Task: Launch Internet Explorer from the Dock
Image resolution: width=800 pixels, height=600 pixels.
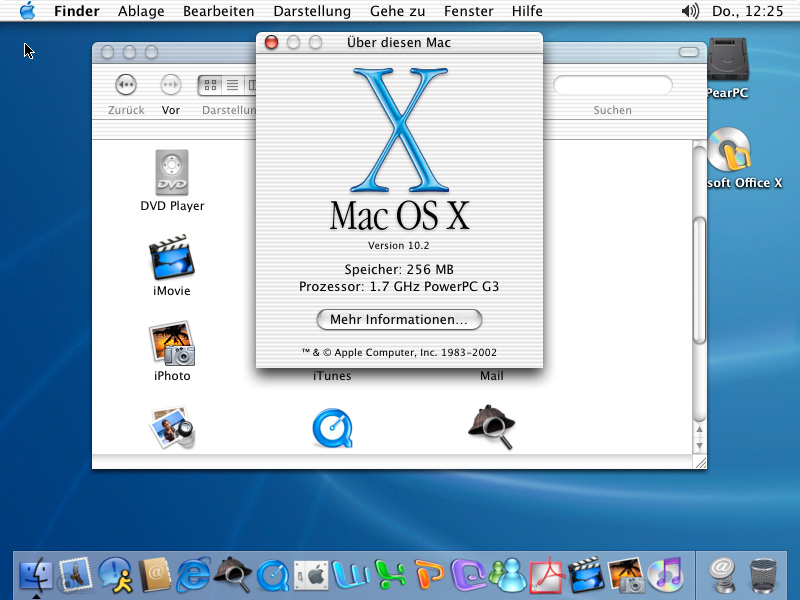Action: point(193,574)
